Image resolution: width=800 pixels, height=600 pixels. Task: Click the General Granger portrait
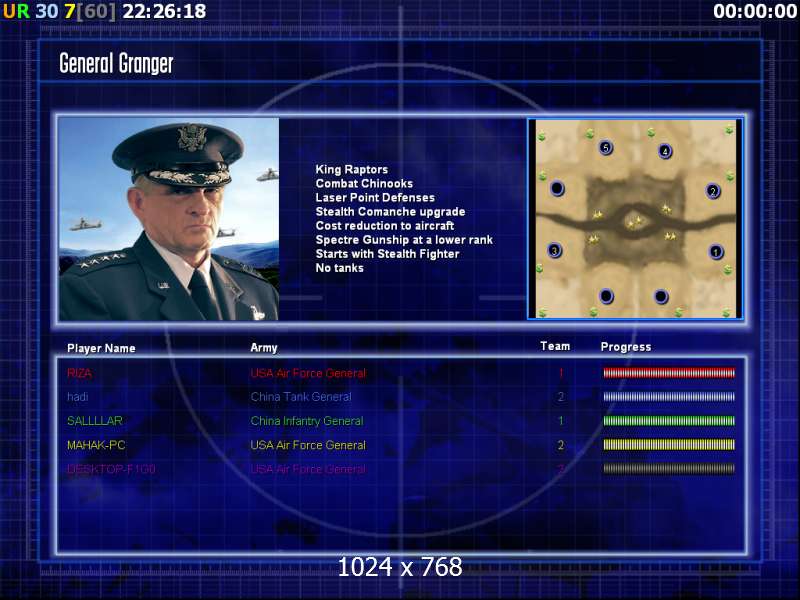[x=169, y=219]
